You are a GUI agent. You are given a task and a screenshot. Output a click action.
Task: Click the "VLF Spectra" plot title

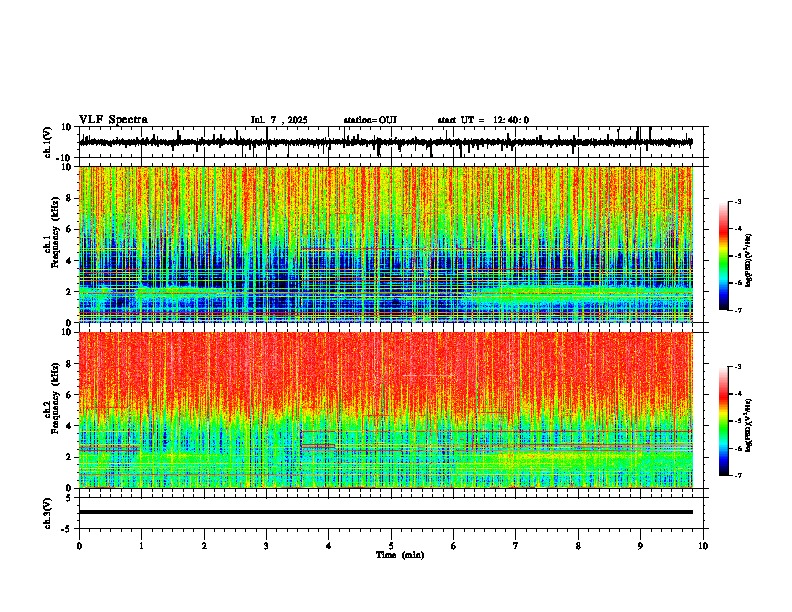pyautogui.click(x=113, y=120)
